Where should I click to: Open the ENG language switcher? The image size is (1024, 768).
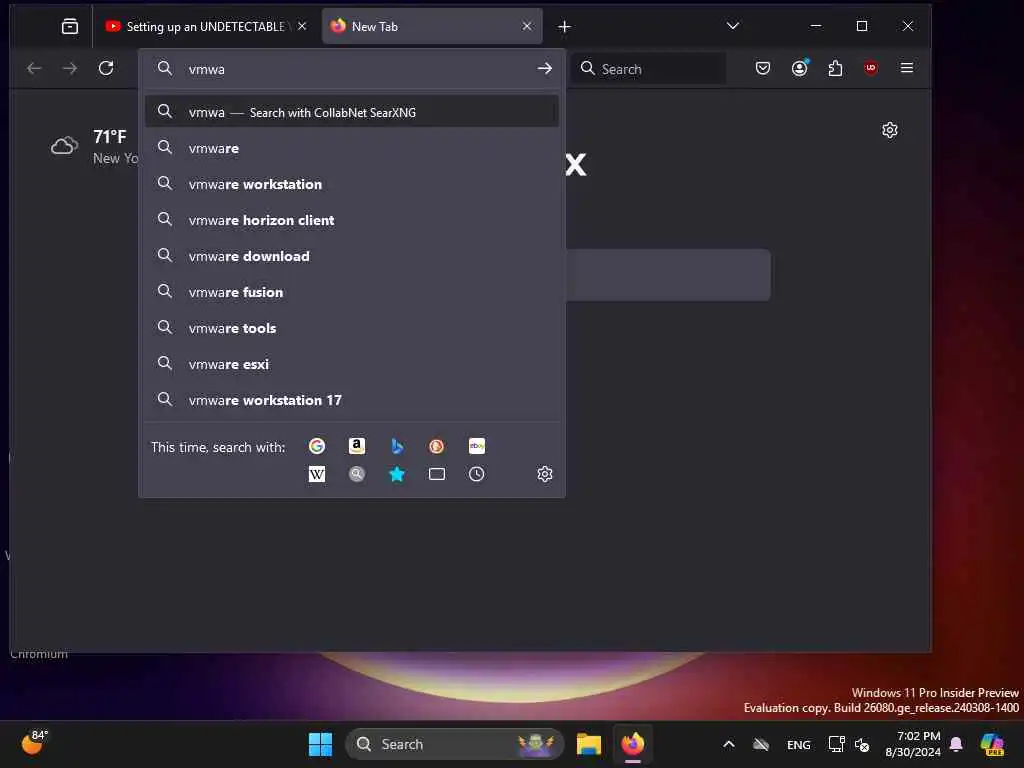point(799,744)
